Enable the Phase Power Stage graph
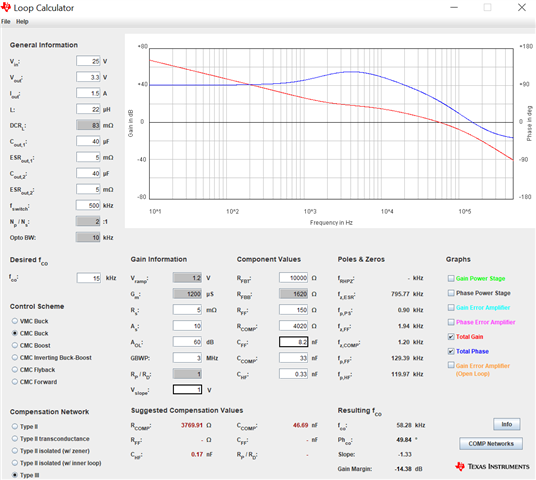The image size is (536, 480). pyautogui.click(x=451, y=293)
